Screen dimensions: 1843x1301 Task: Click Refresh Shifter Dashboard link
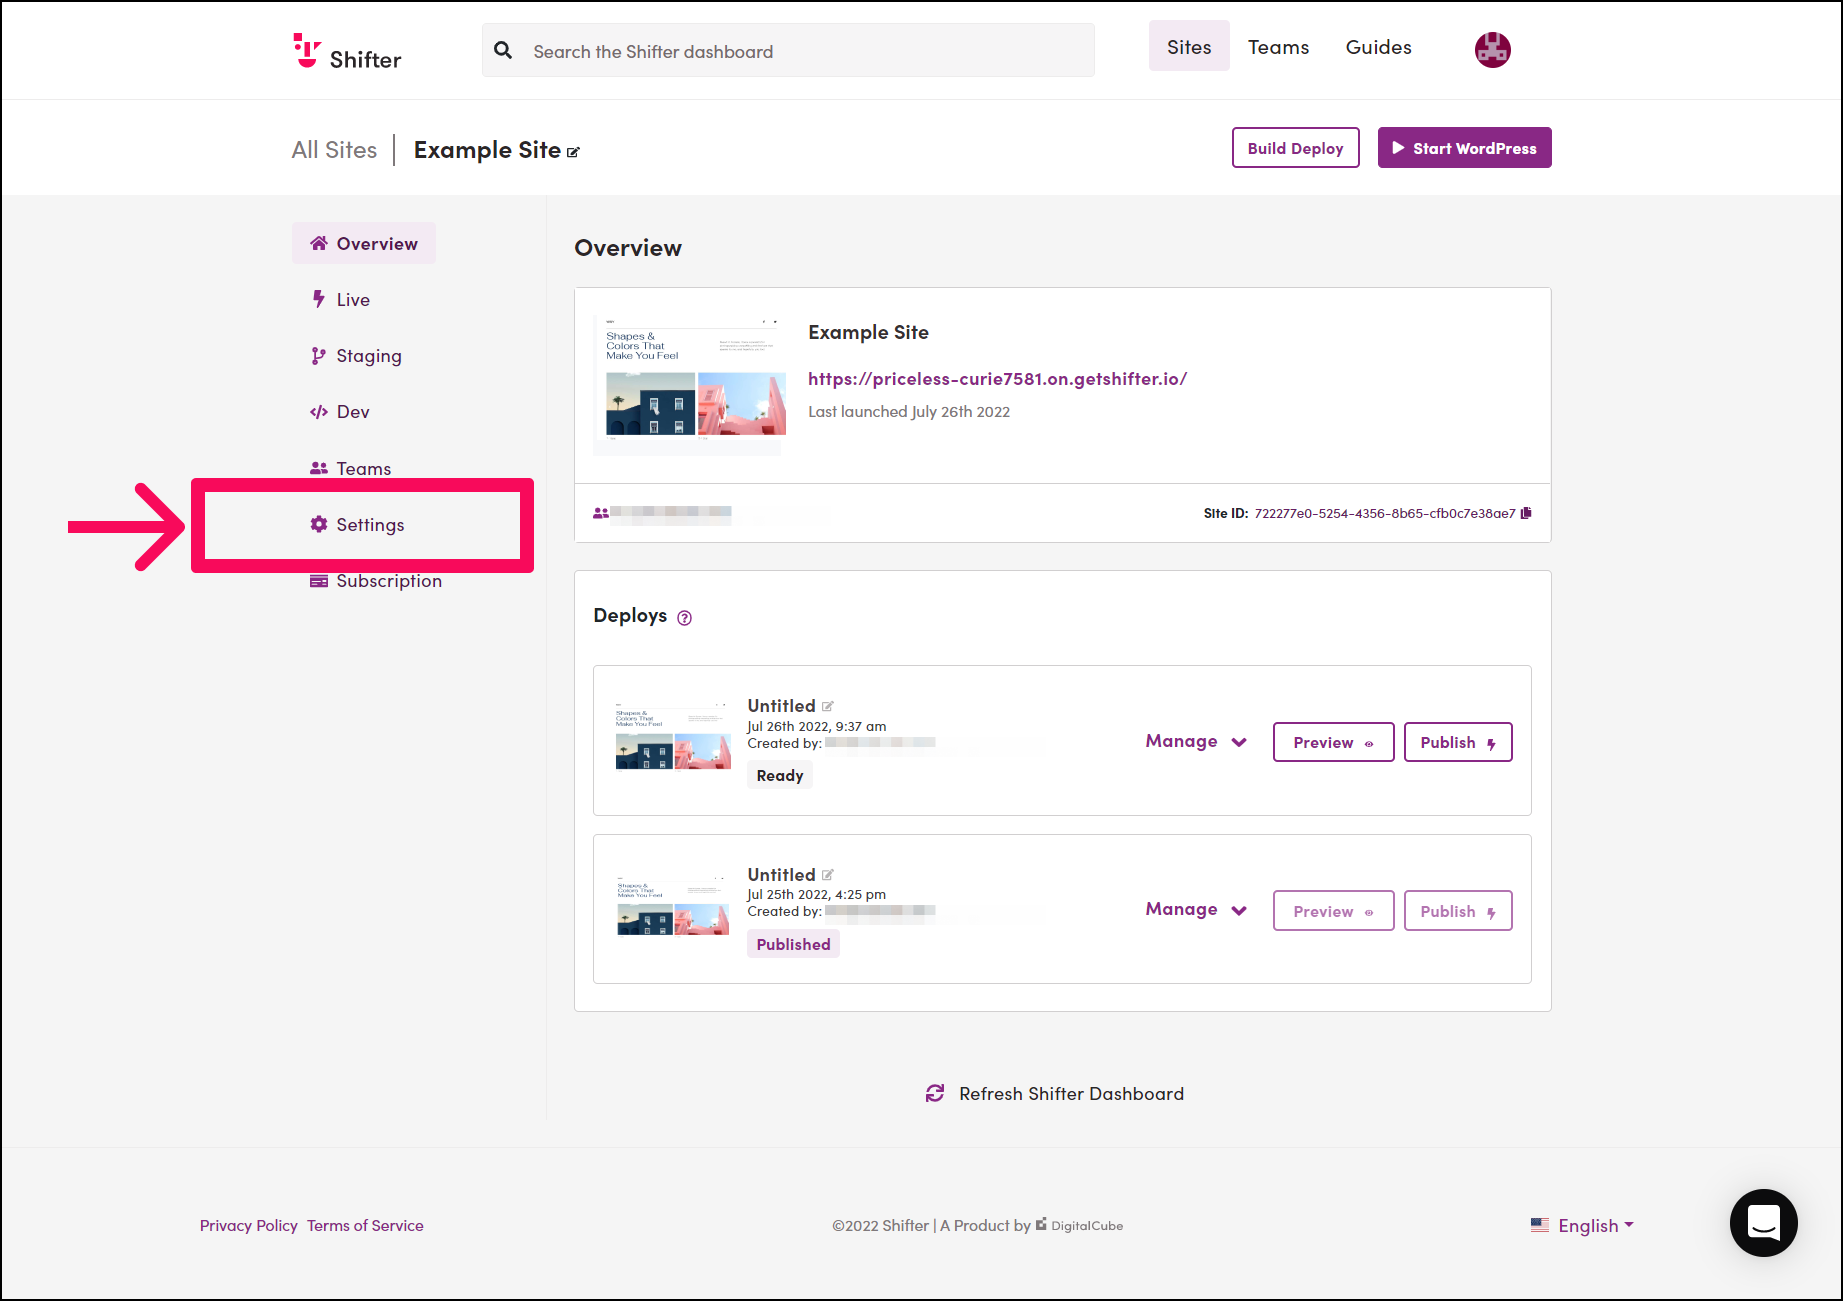[1071, 1093]
